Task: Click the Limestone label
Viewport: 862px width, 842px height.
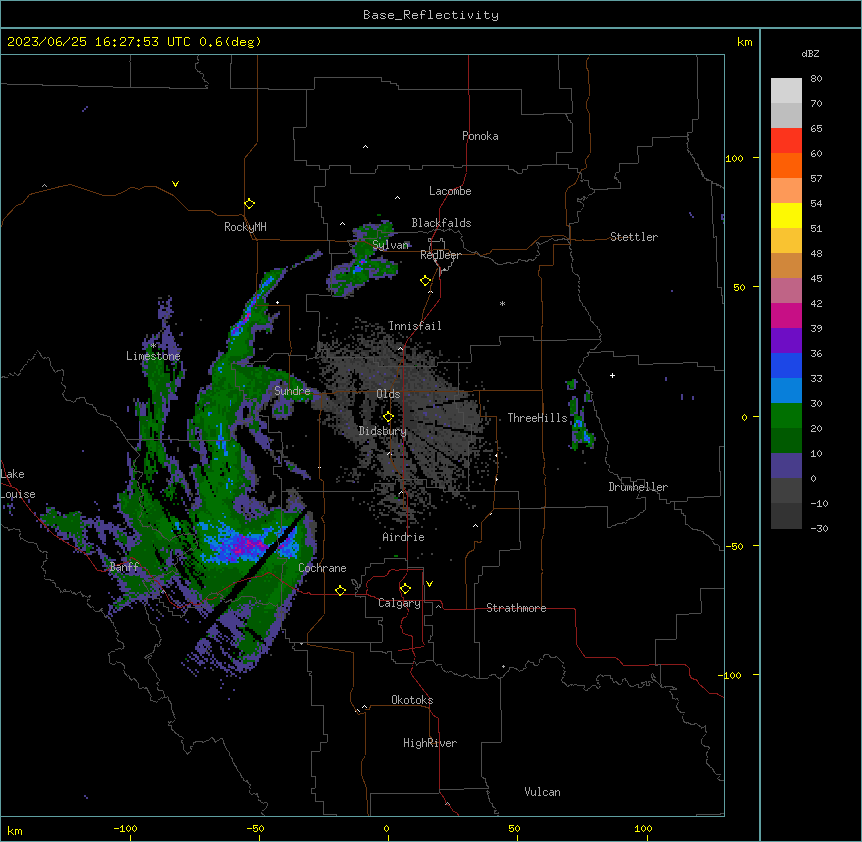Action: [x=153, y=356]
